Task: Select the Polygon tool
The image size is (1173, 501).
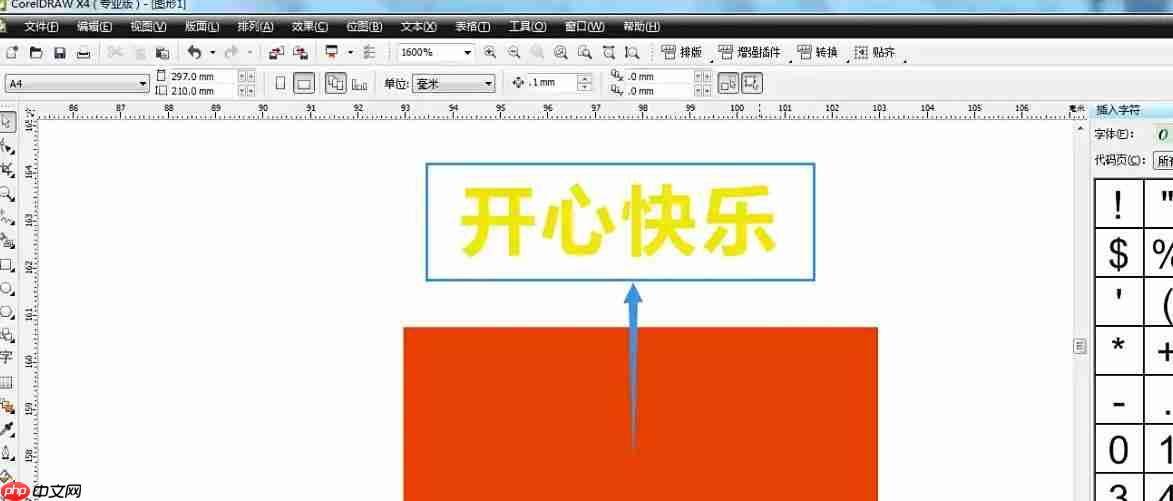Action: coord(7,312)
